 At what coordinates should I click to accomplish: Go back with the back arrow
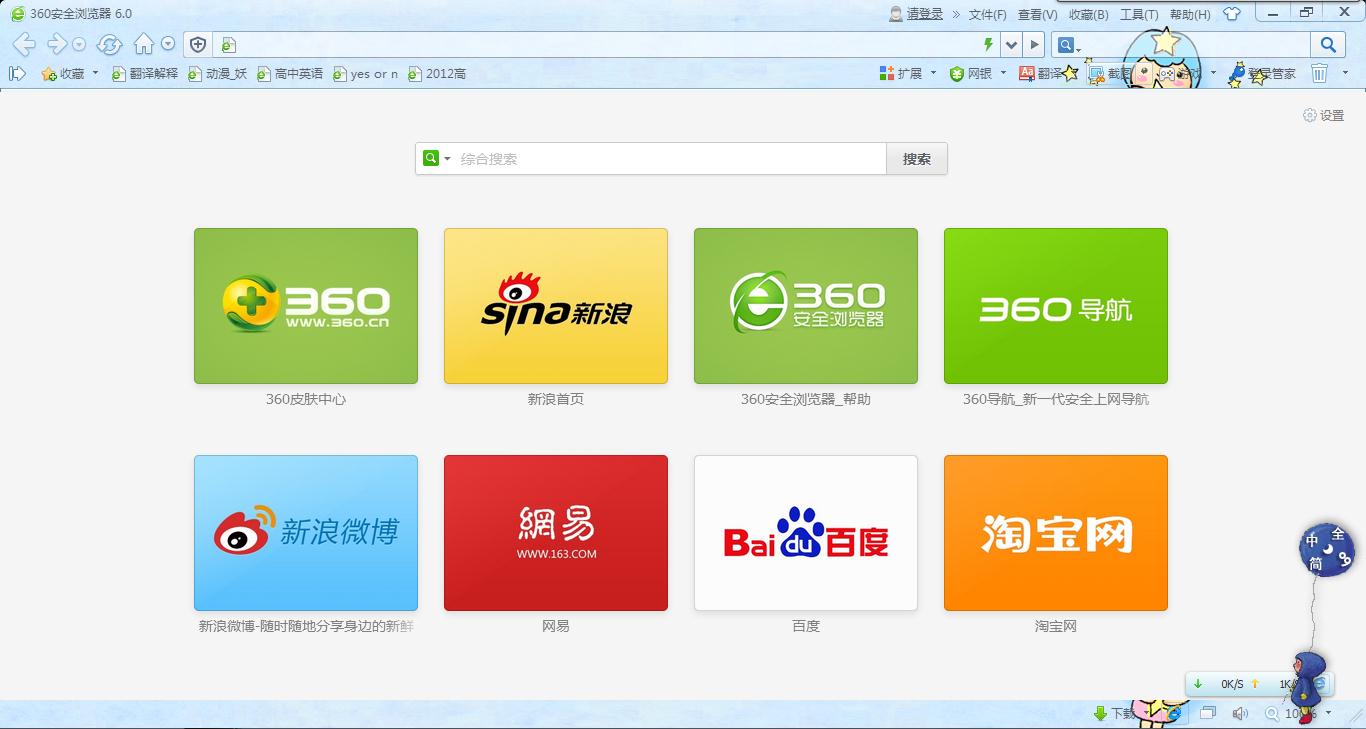[24, 44]
